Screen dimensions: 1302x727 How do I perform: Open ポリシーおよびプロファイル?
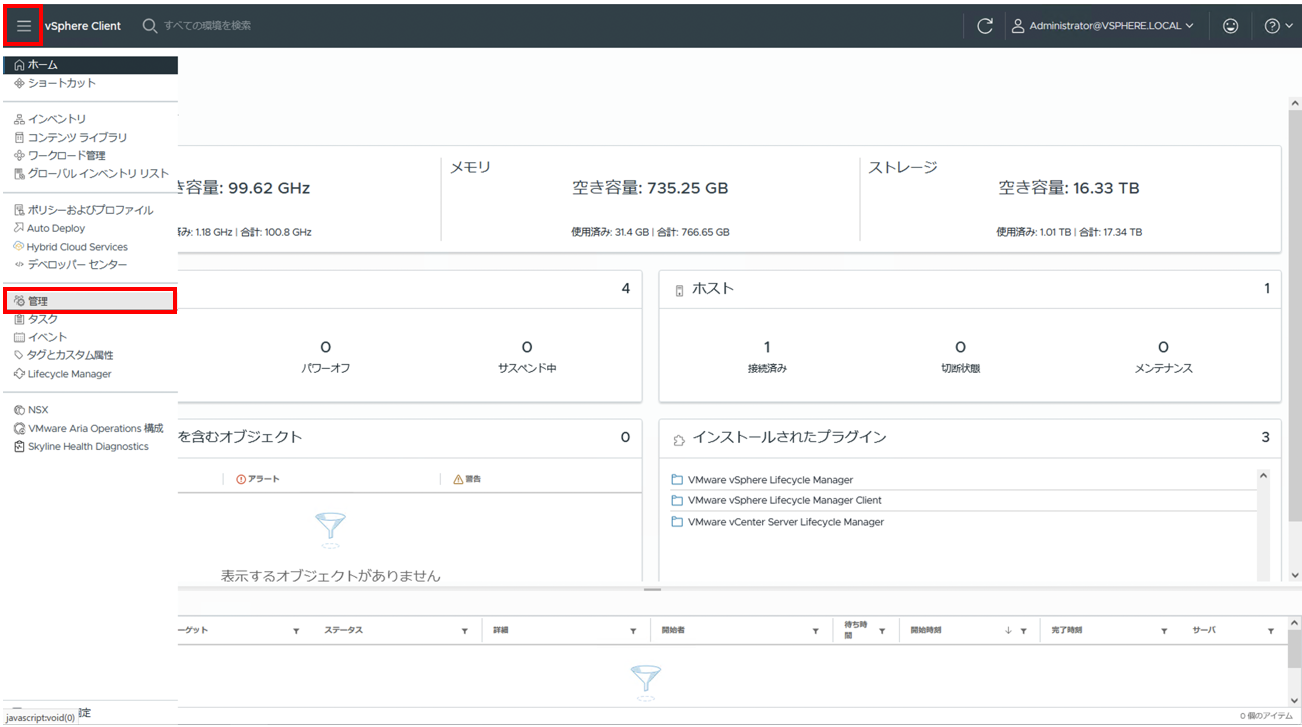(89, 210)
